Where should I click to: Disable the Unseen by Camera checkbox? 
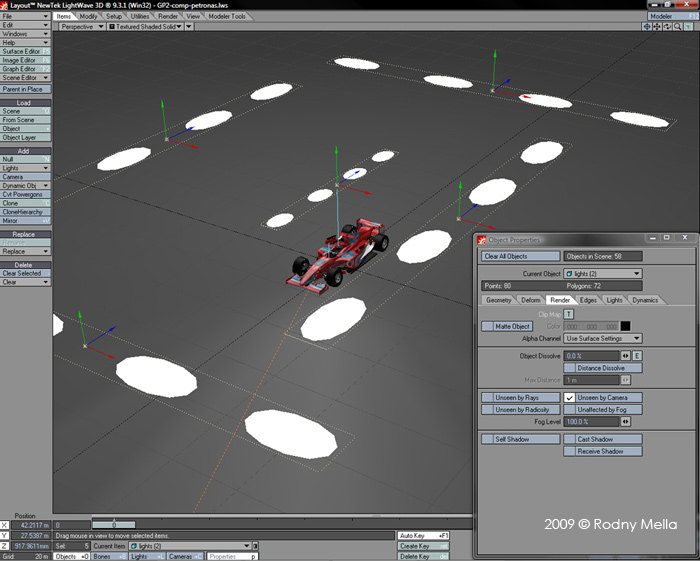570,397
